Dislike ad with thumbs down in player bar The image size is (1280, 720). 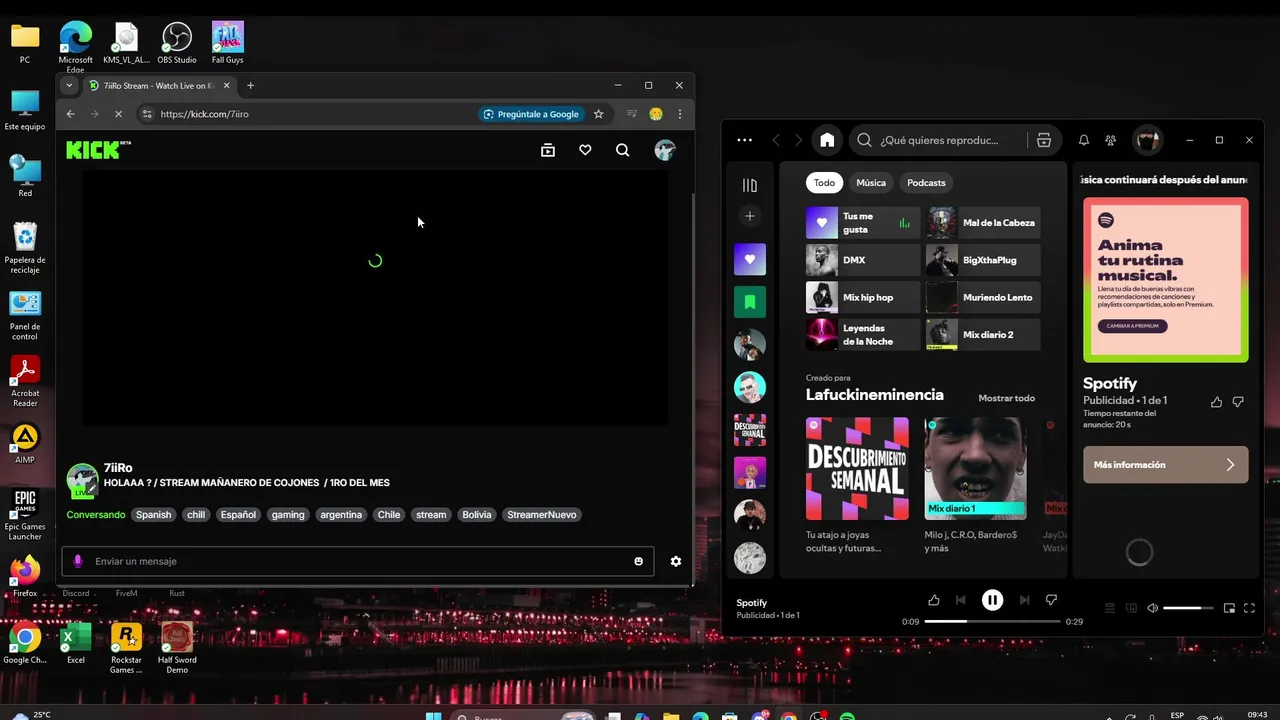pos(1051,600)
